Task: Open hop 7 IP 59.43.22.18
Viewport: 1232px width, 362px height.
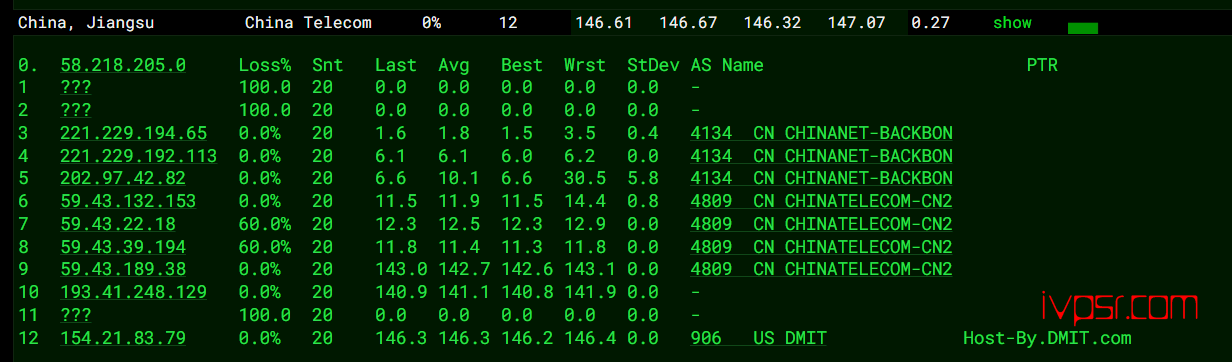Action: pyautogui.click(x=118, y=224)
